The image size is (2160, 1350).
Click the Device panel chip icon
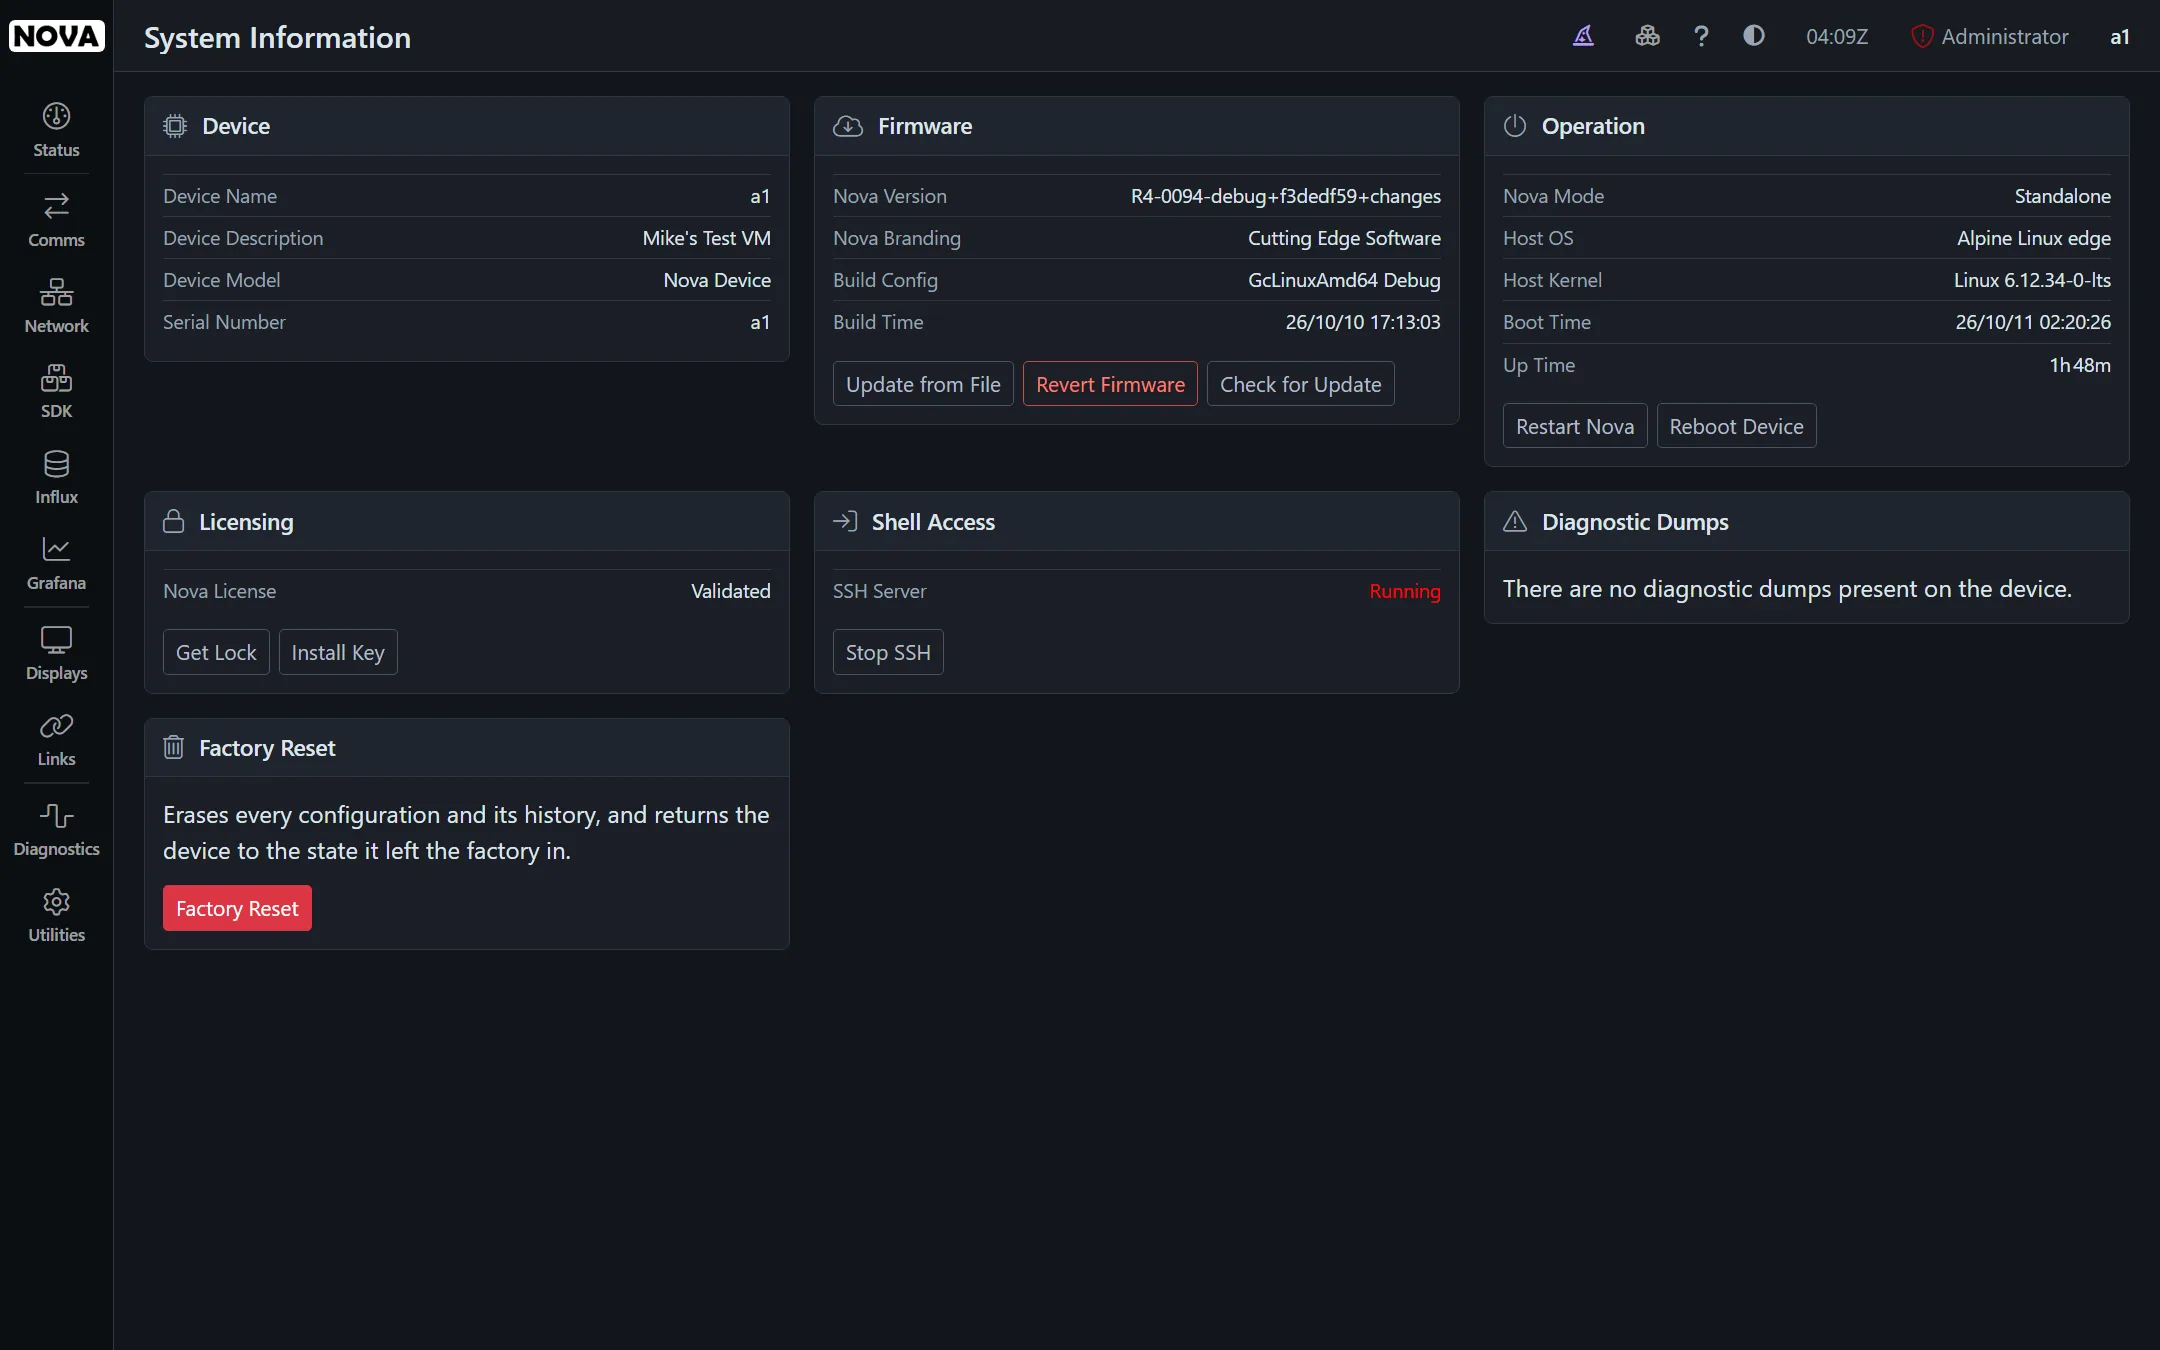pos(175,126)
